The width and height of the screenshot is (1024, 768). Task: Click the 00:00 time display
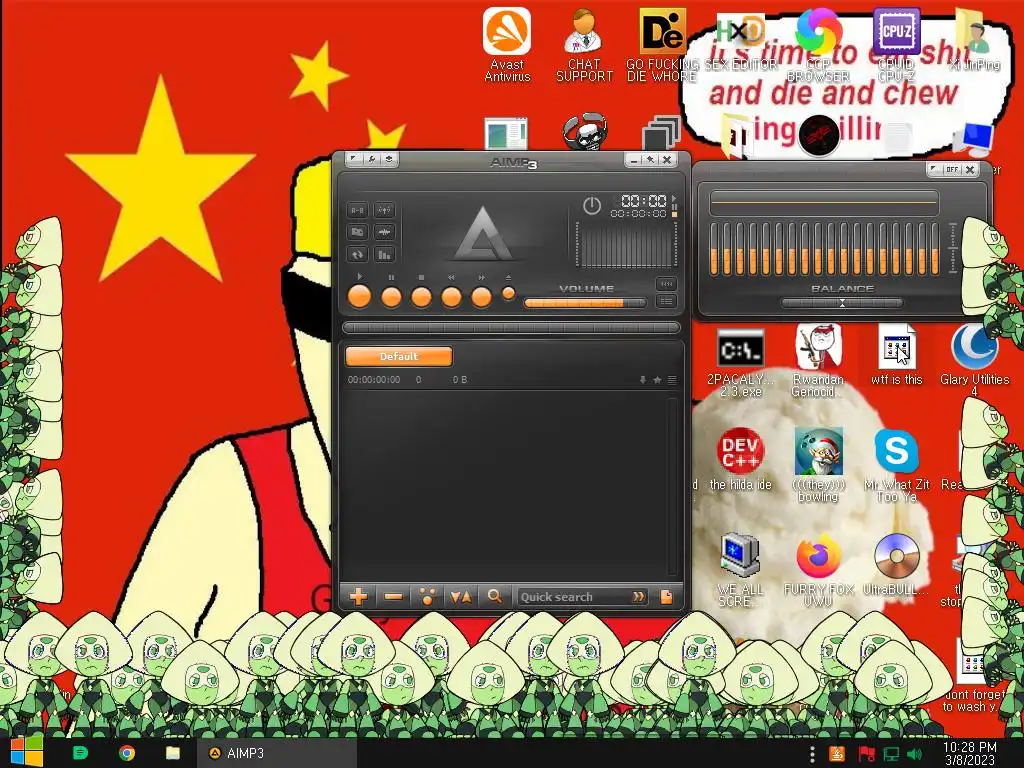pyautogui.click(x=643, y=200)
